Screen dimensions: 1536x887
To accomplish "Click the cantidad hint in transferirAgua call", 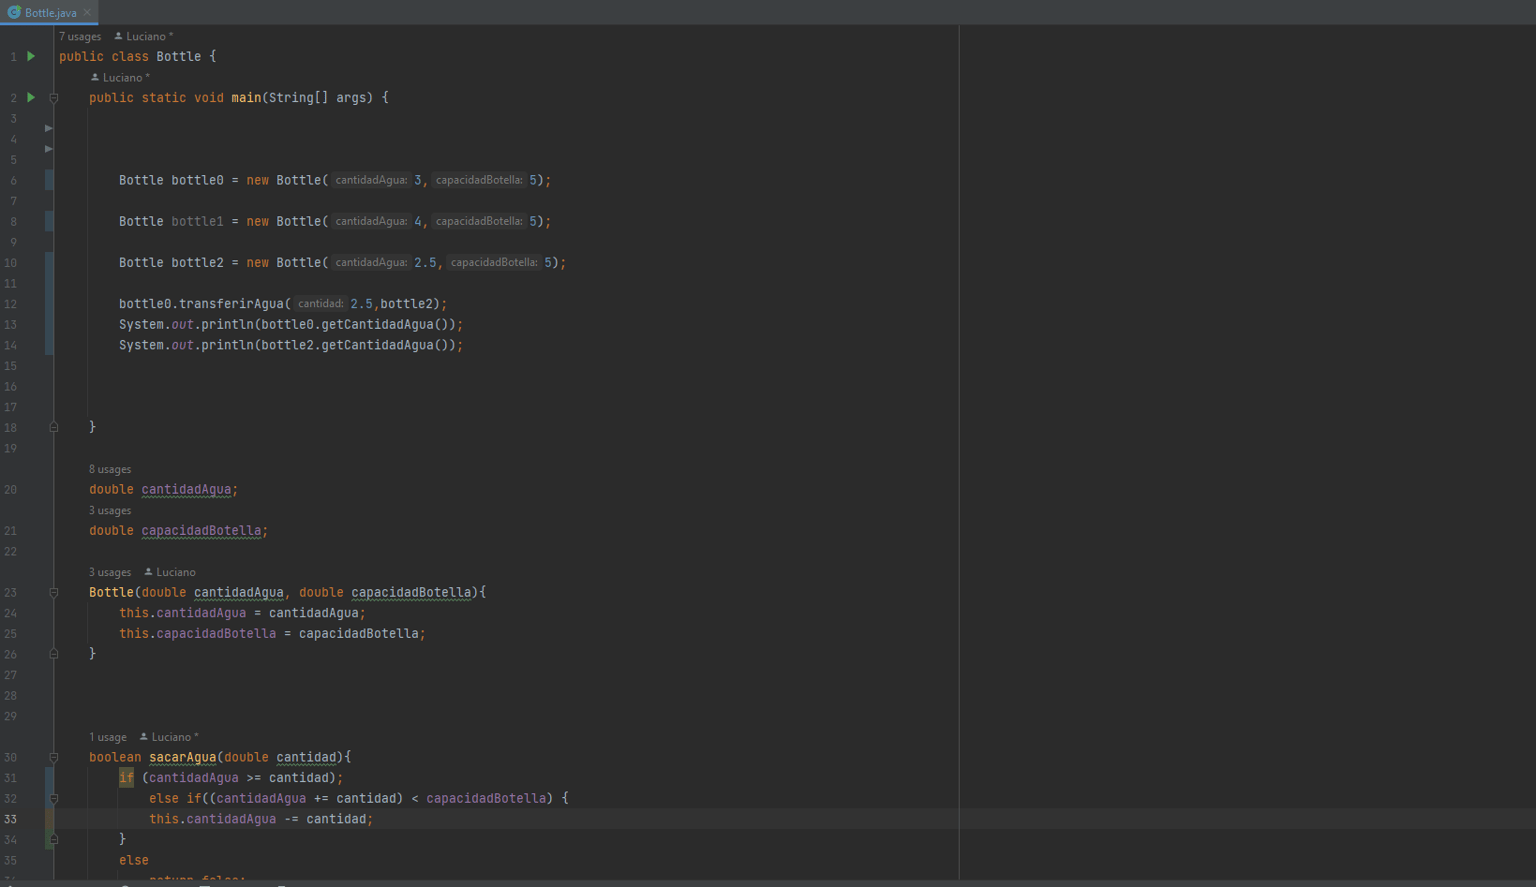I will pyautogui.click(x=320, y=304).
